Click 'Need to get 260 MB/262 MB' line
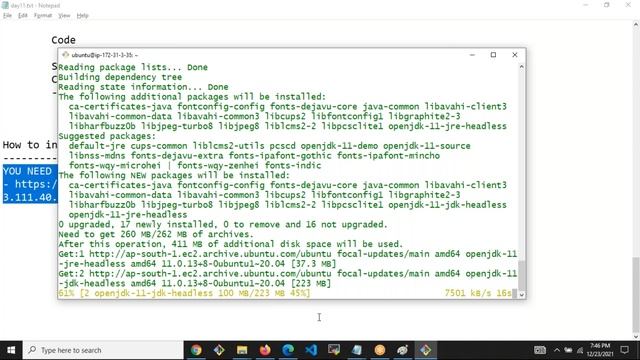The height and width of the screenshot is (360, 640). [x=156, y=234]
